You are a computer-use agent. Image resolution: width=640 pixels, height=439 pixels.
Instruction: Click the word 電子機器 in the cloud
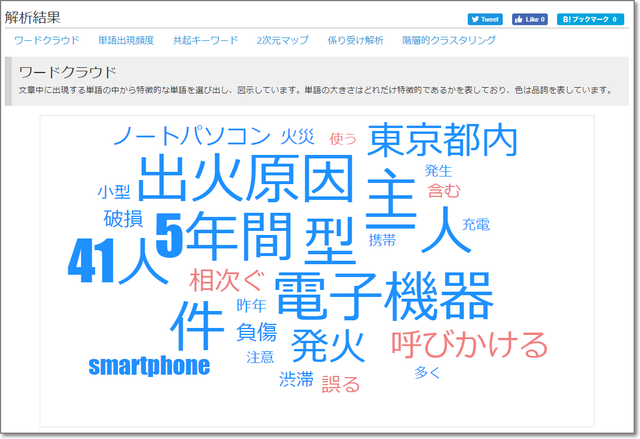click(x=383, y=295)
